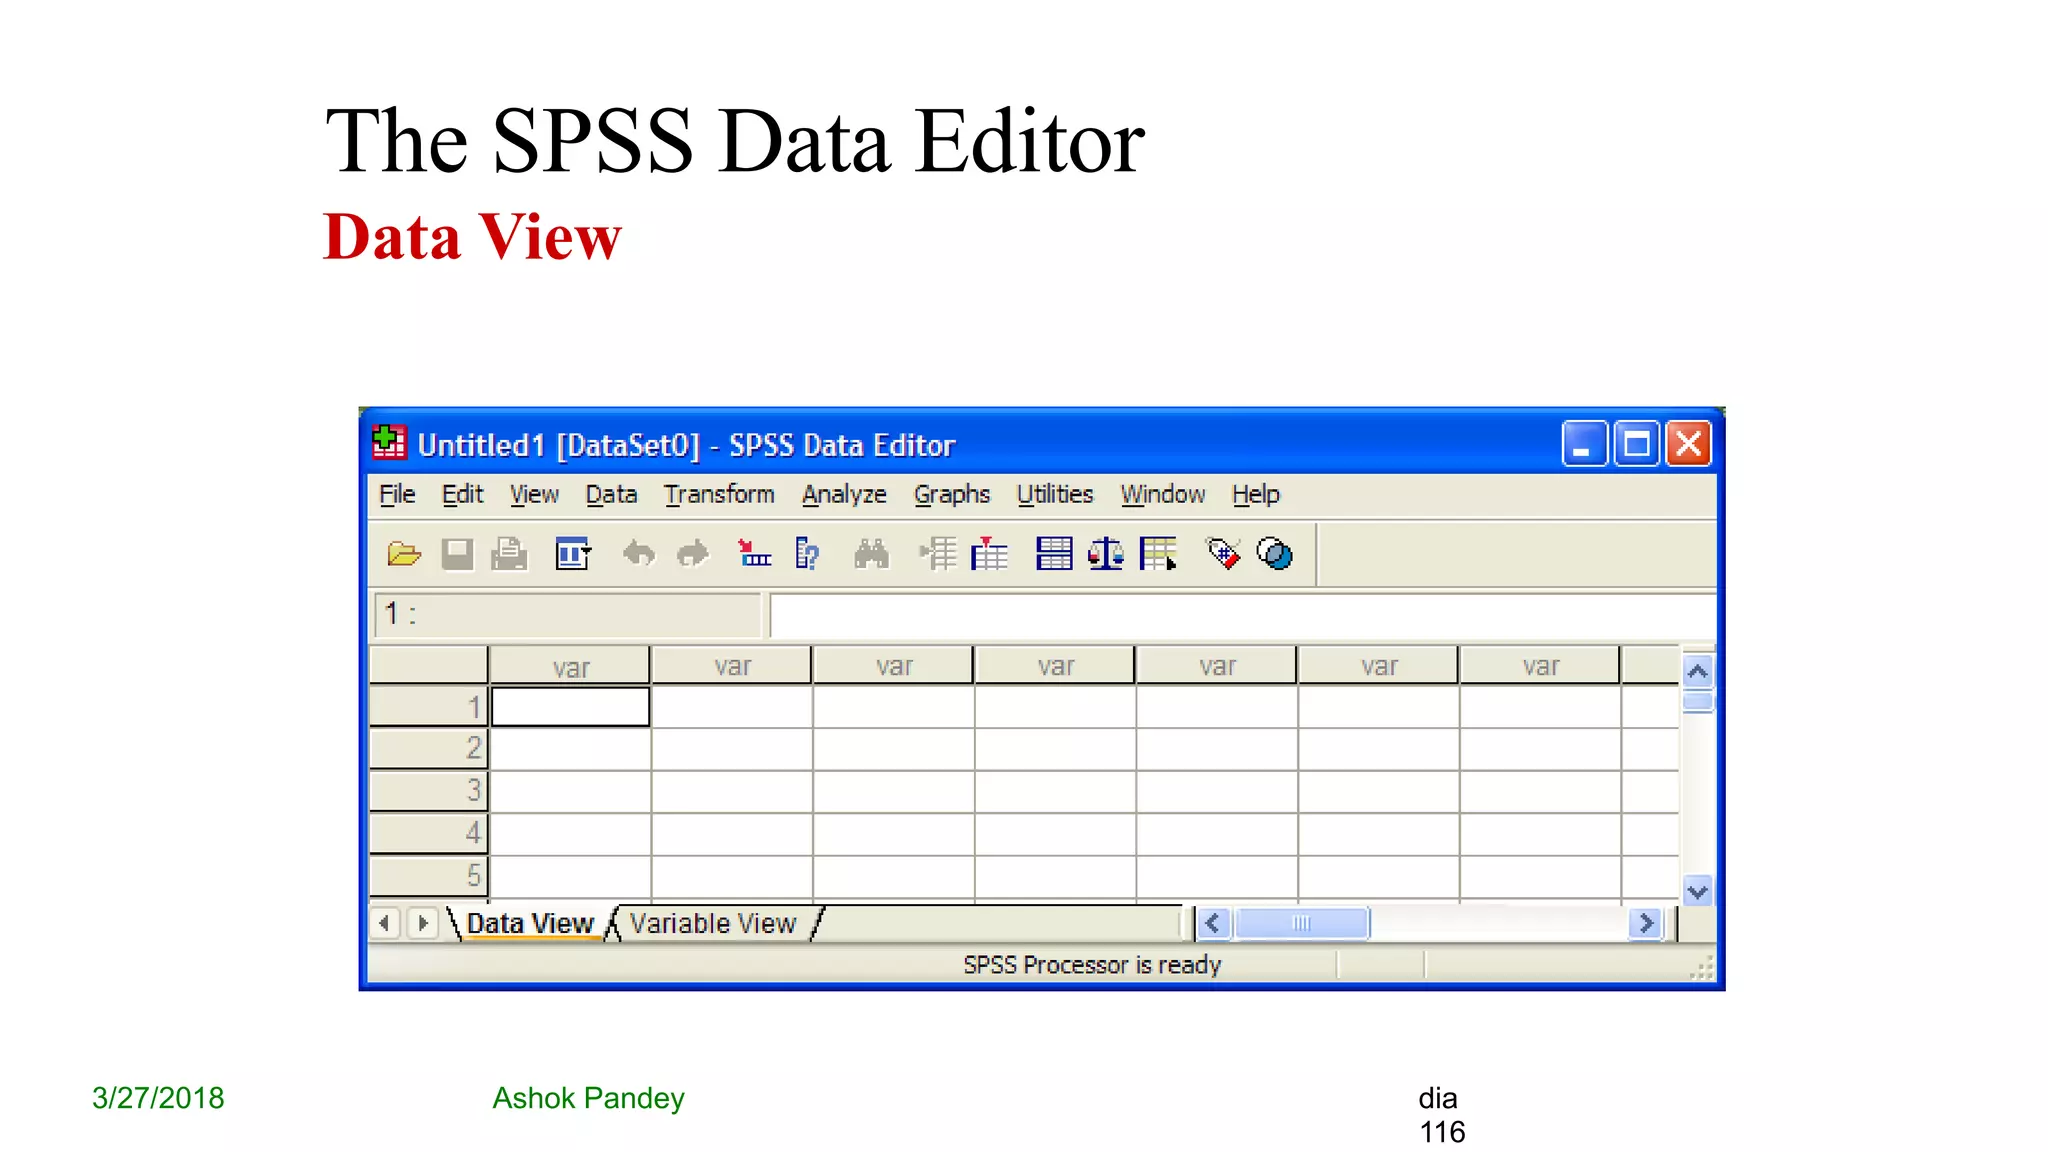Select row header 1

coord(428,706)
